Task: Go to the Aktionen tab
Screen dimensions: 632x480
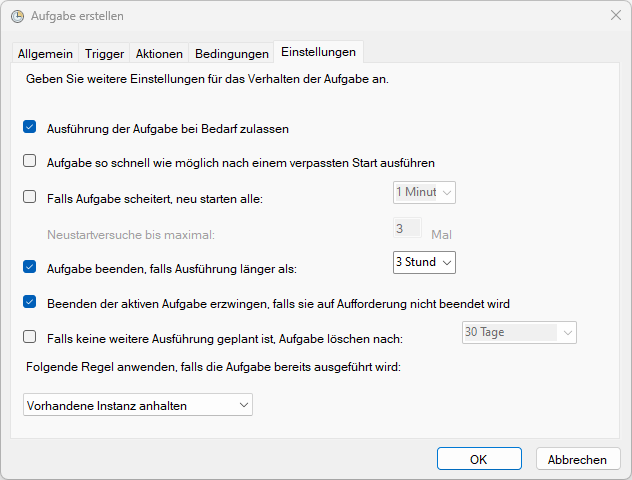Action: (159, 54)
